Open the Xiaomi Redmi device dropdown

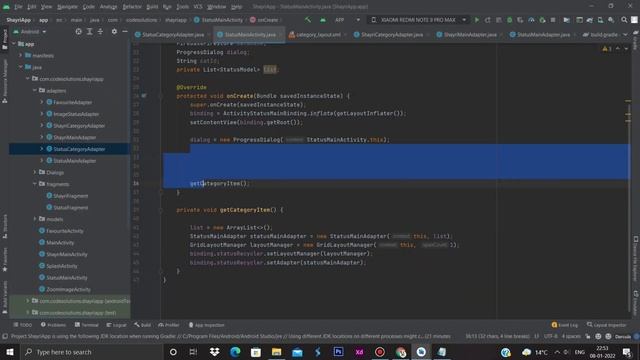[x=418, y=20]
